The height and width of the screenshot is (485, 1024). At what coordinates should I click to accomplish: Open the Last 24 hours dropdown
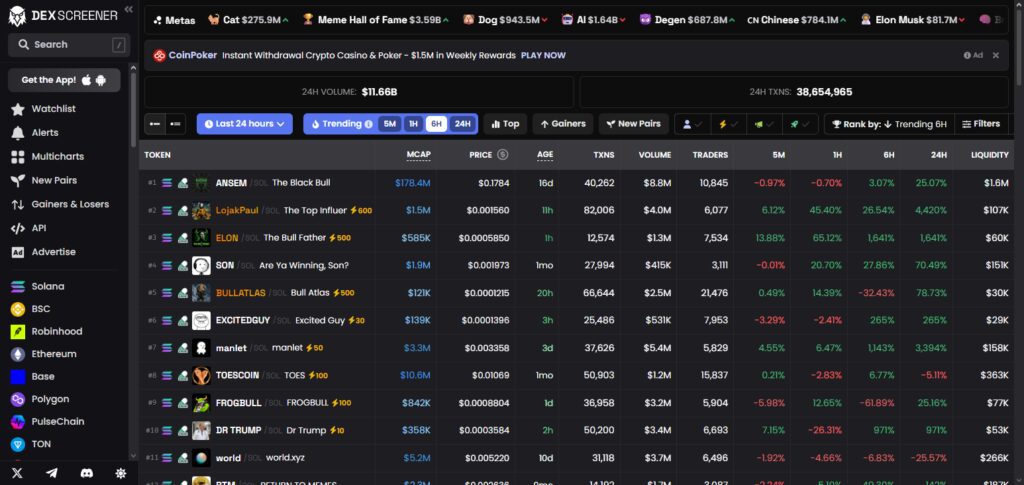tap(244, 123)
